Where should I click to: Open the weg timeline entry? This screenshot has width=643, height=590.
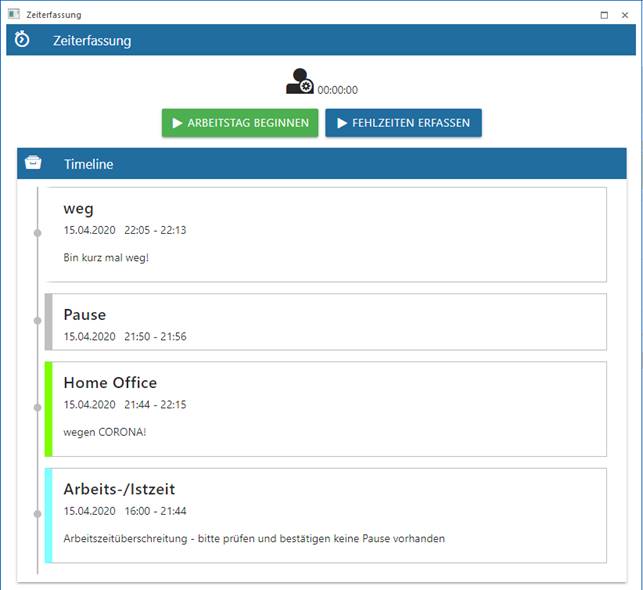click(x=330, y=234)
